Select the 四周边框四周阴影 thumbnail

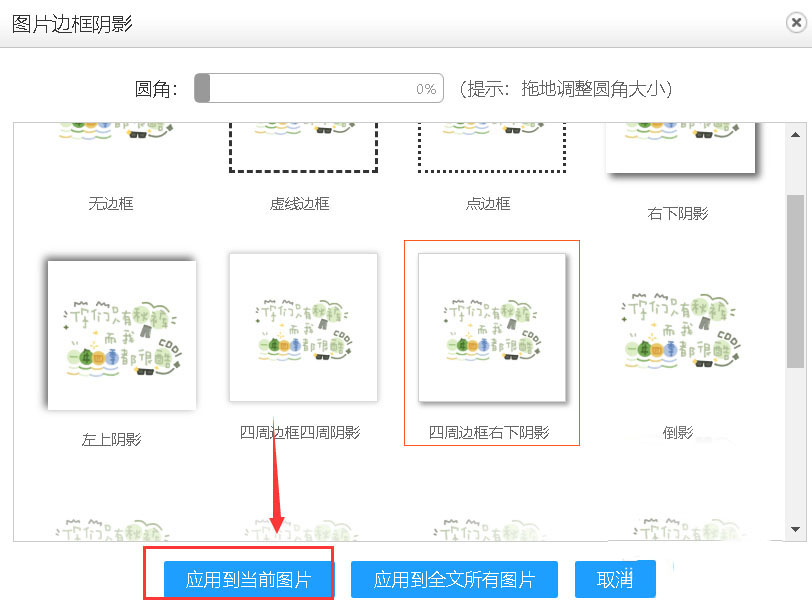(303, 327)
